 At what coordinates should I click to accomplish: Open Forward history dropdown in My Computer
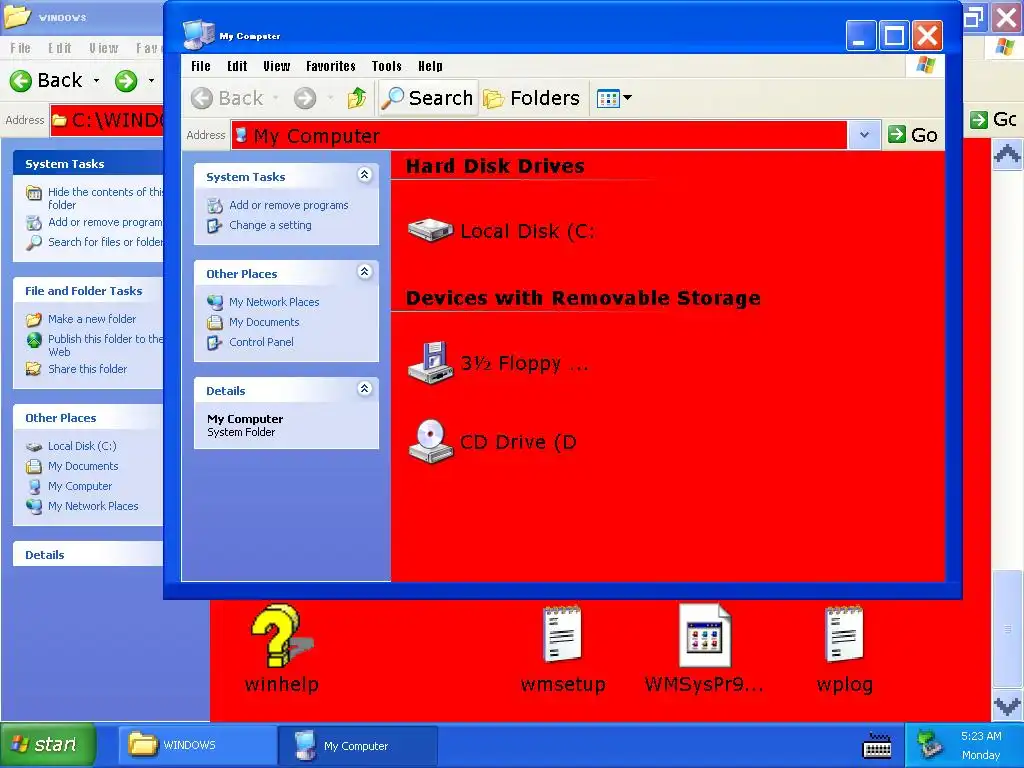pos(331,98)
